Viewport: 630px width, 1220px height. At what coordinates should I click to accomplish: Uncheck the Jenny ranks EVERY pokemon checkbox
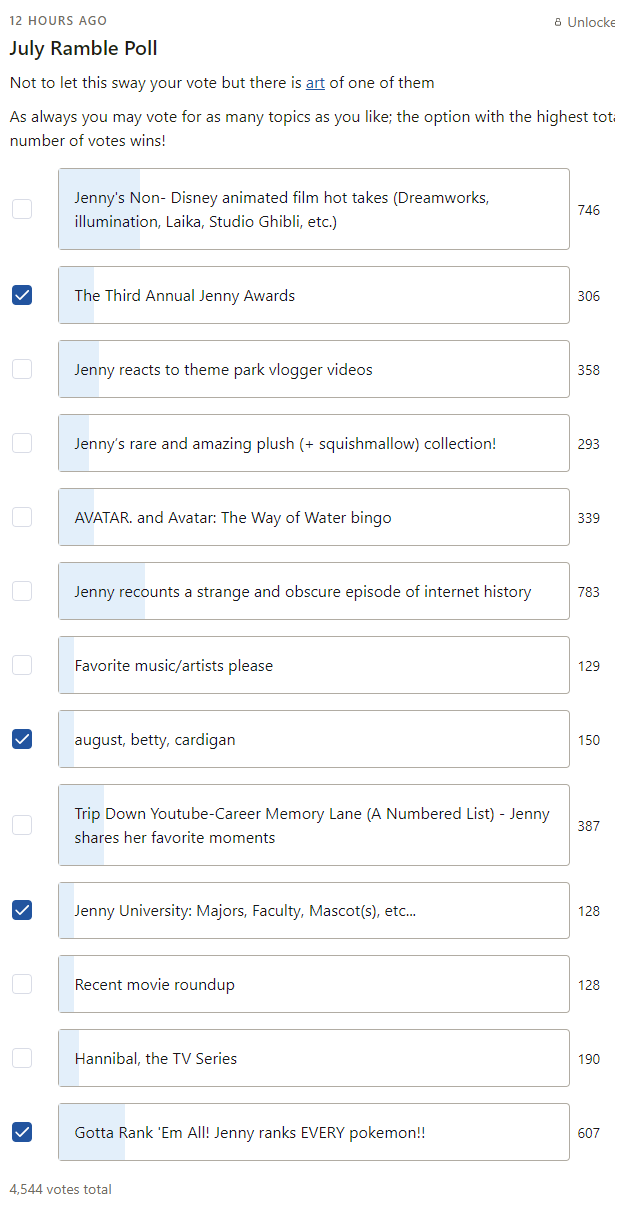pyautogui.click(x=22, y=1132)
